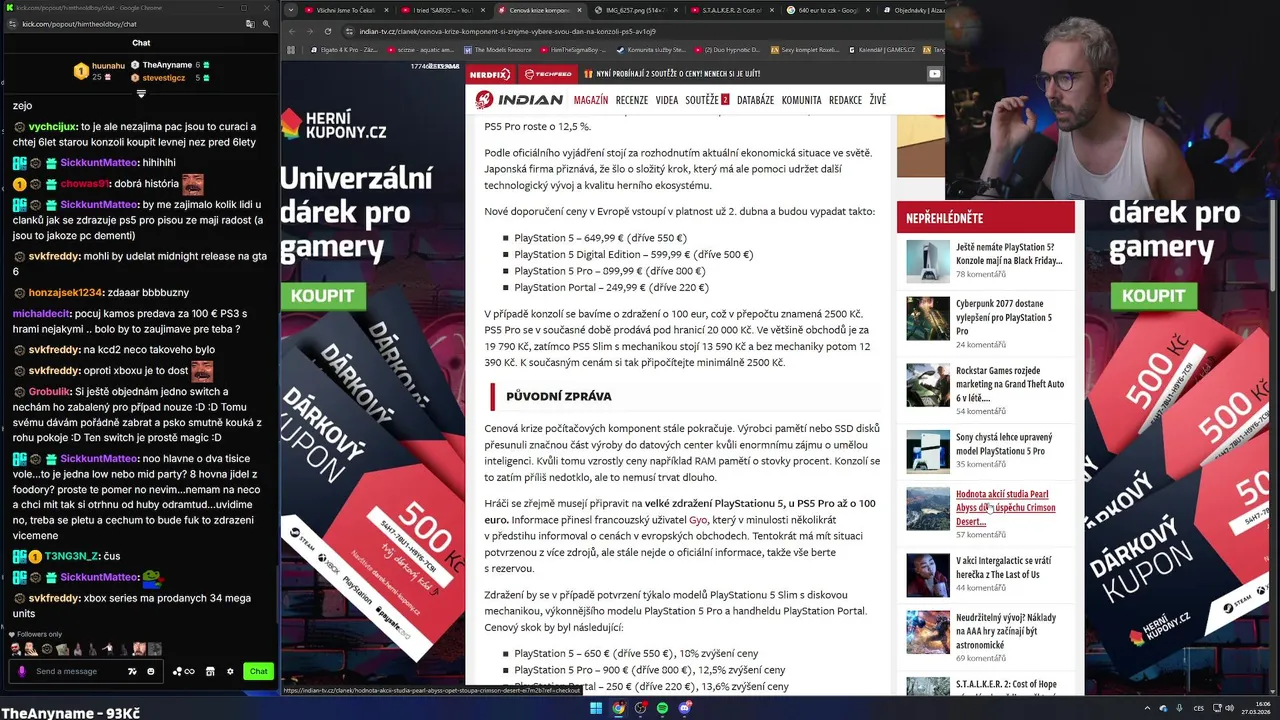
Task: Click the contest banner about 2 soutěže
Action: click(x=671, y=74)
